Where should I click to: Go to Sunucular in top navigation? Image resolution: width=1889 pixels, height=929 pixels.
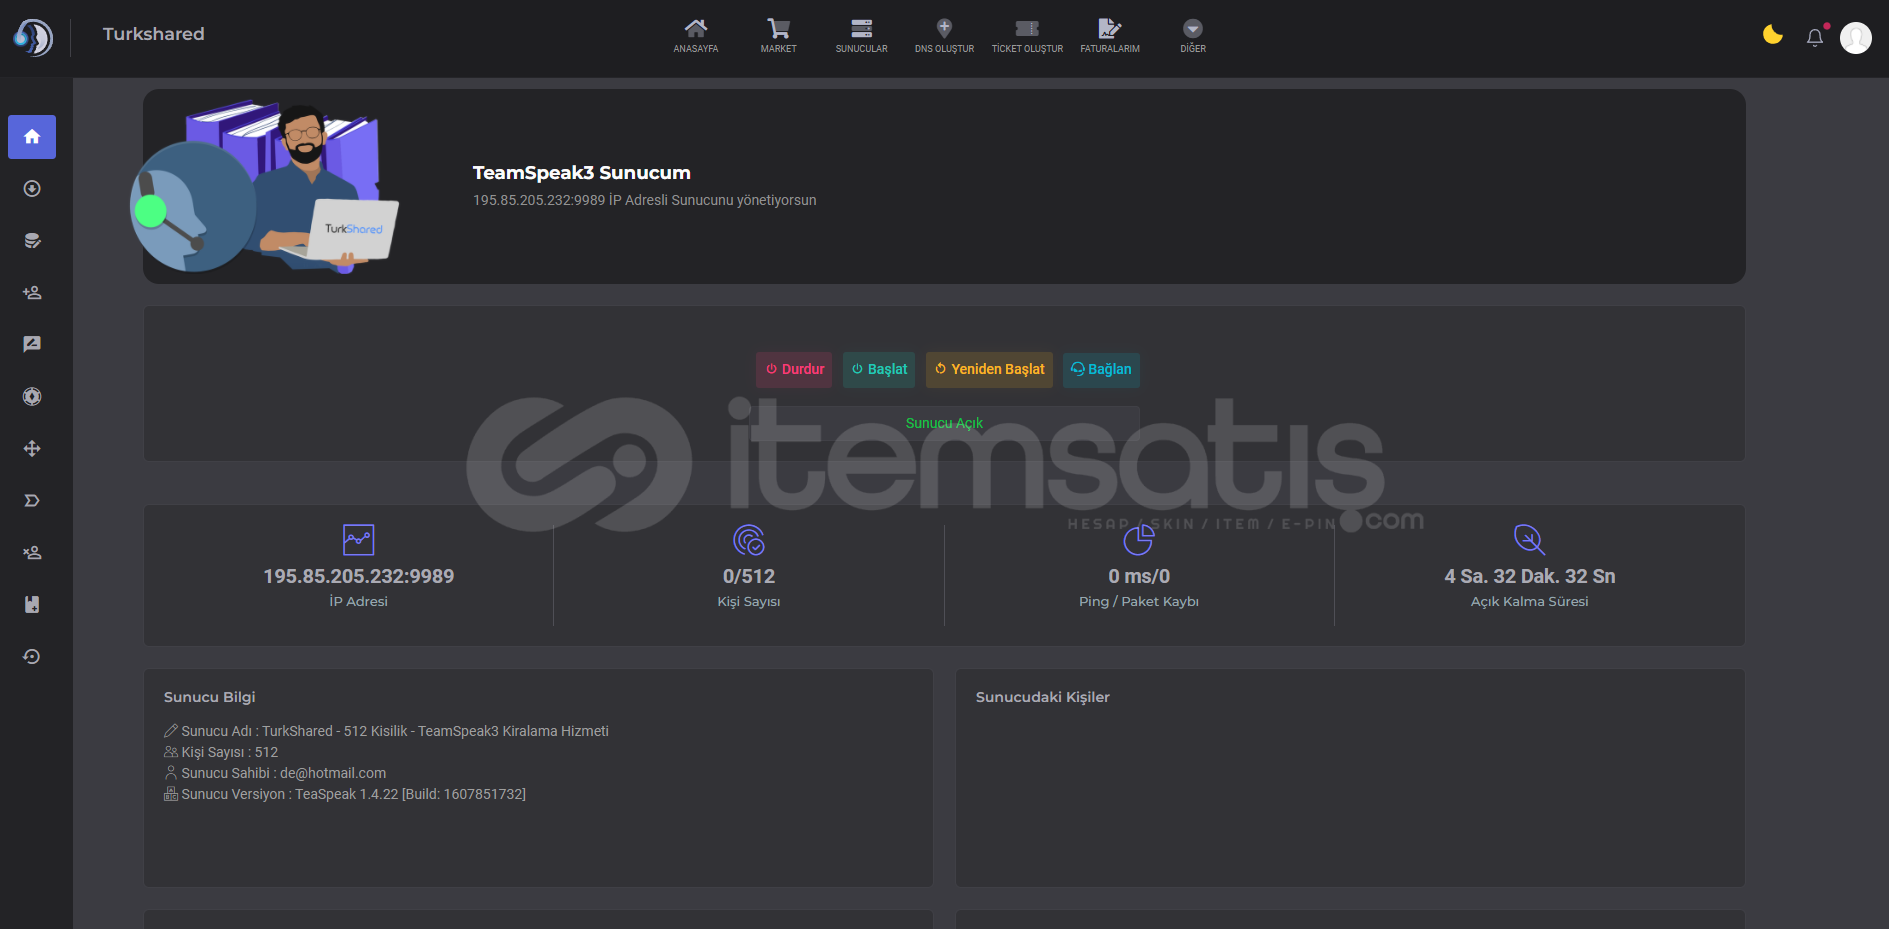click(861, 35)
